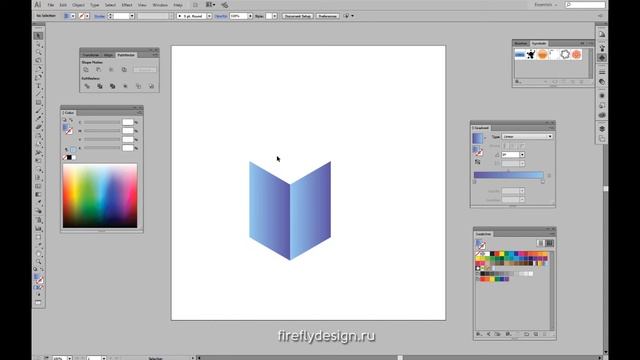Click the Minus Back pathfinder icon
Viewport: 640px width, 360px height.
click(151, 86)
